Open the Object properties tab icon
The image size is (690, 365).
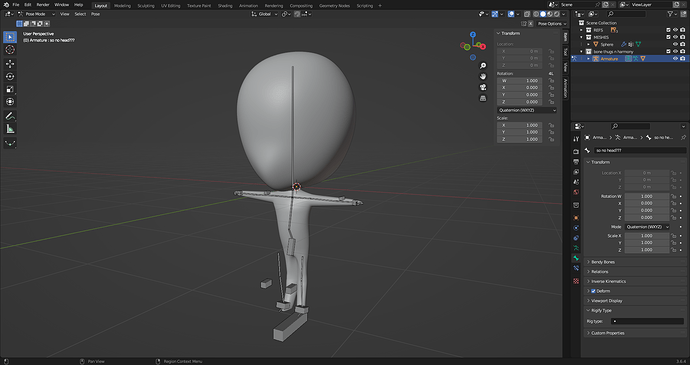pos(576,218)
